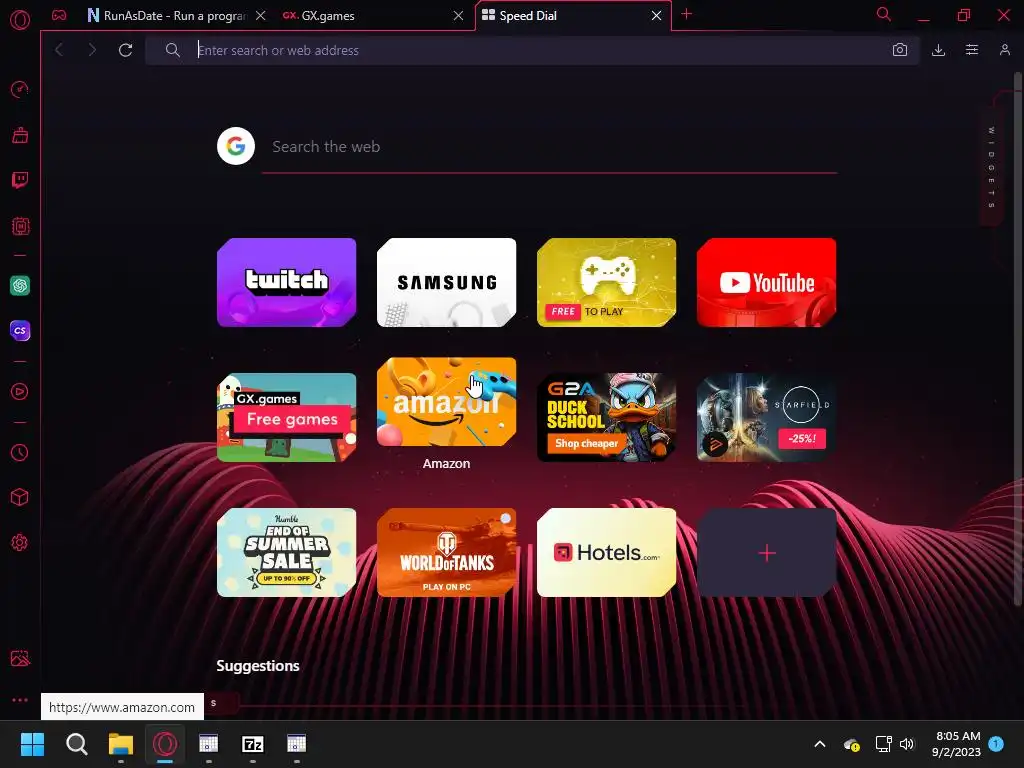Open the taskbar clock and date
The image size is (1024, 768).
pos(957,743)
